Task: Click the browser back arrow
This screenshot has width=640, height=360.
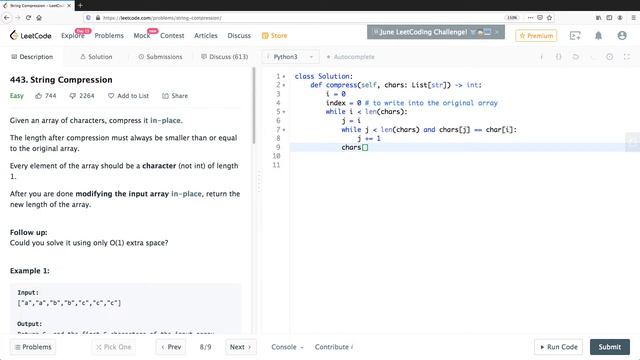Action: point(7,18)
